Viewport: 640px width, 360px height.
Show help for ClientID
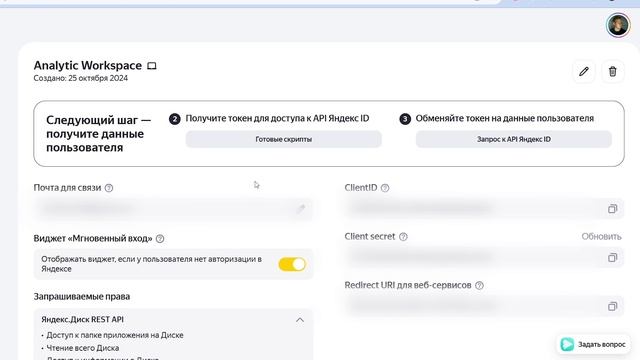click(385, 188)
